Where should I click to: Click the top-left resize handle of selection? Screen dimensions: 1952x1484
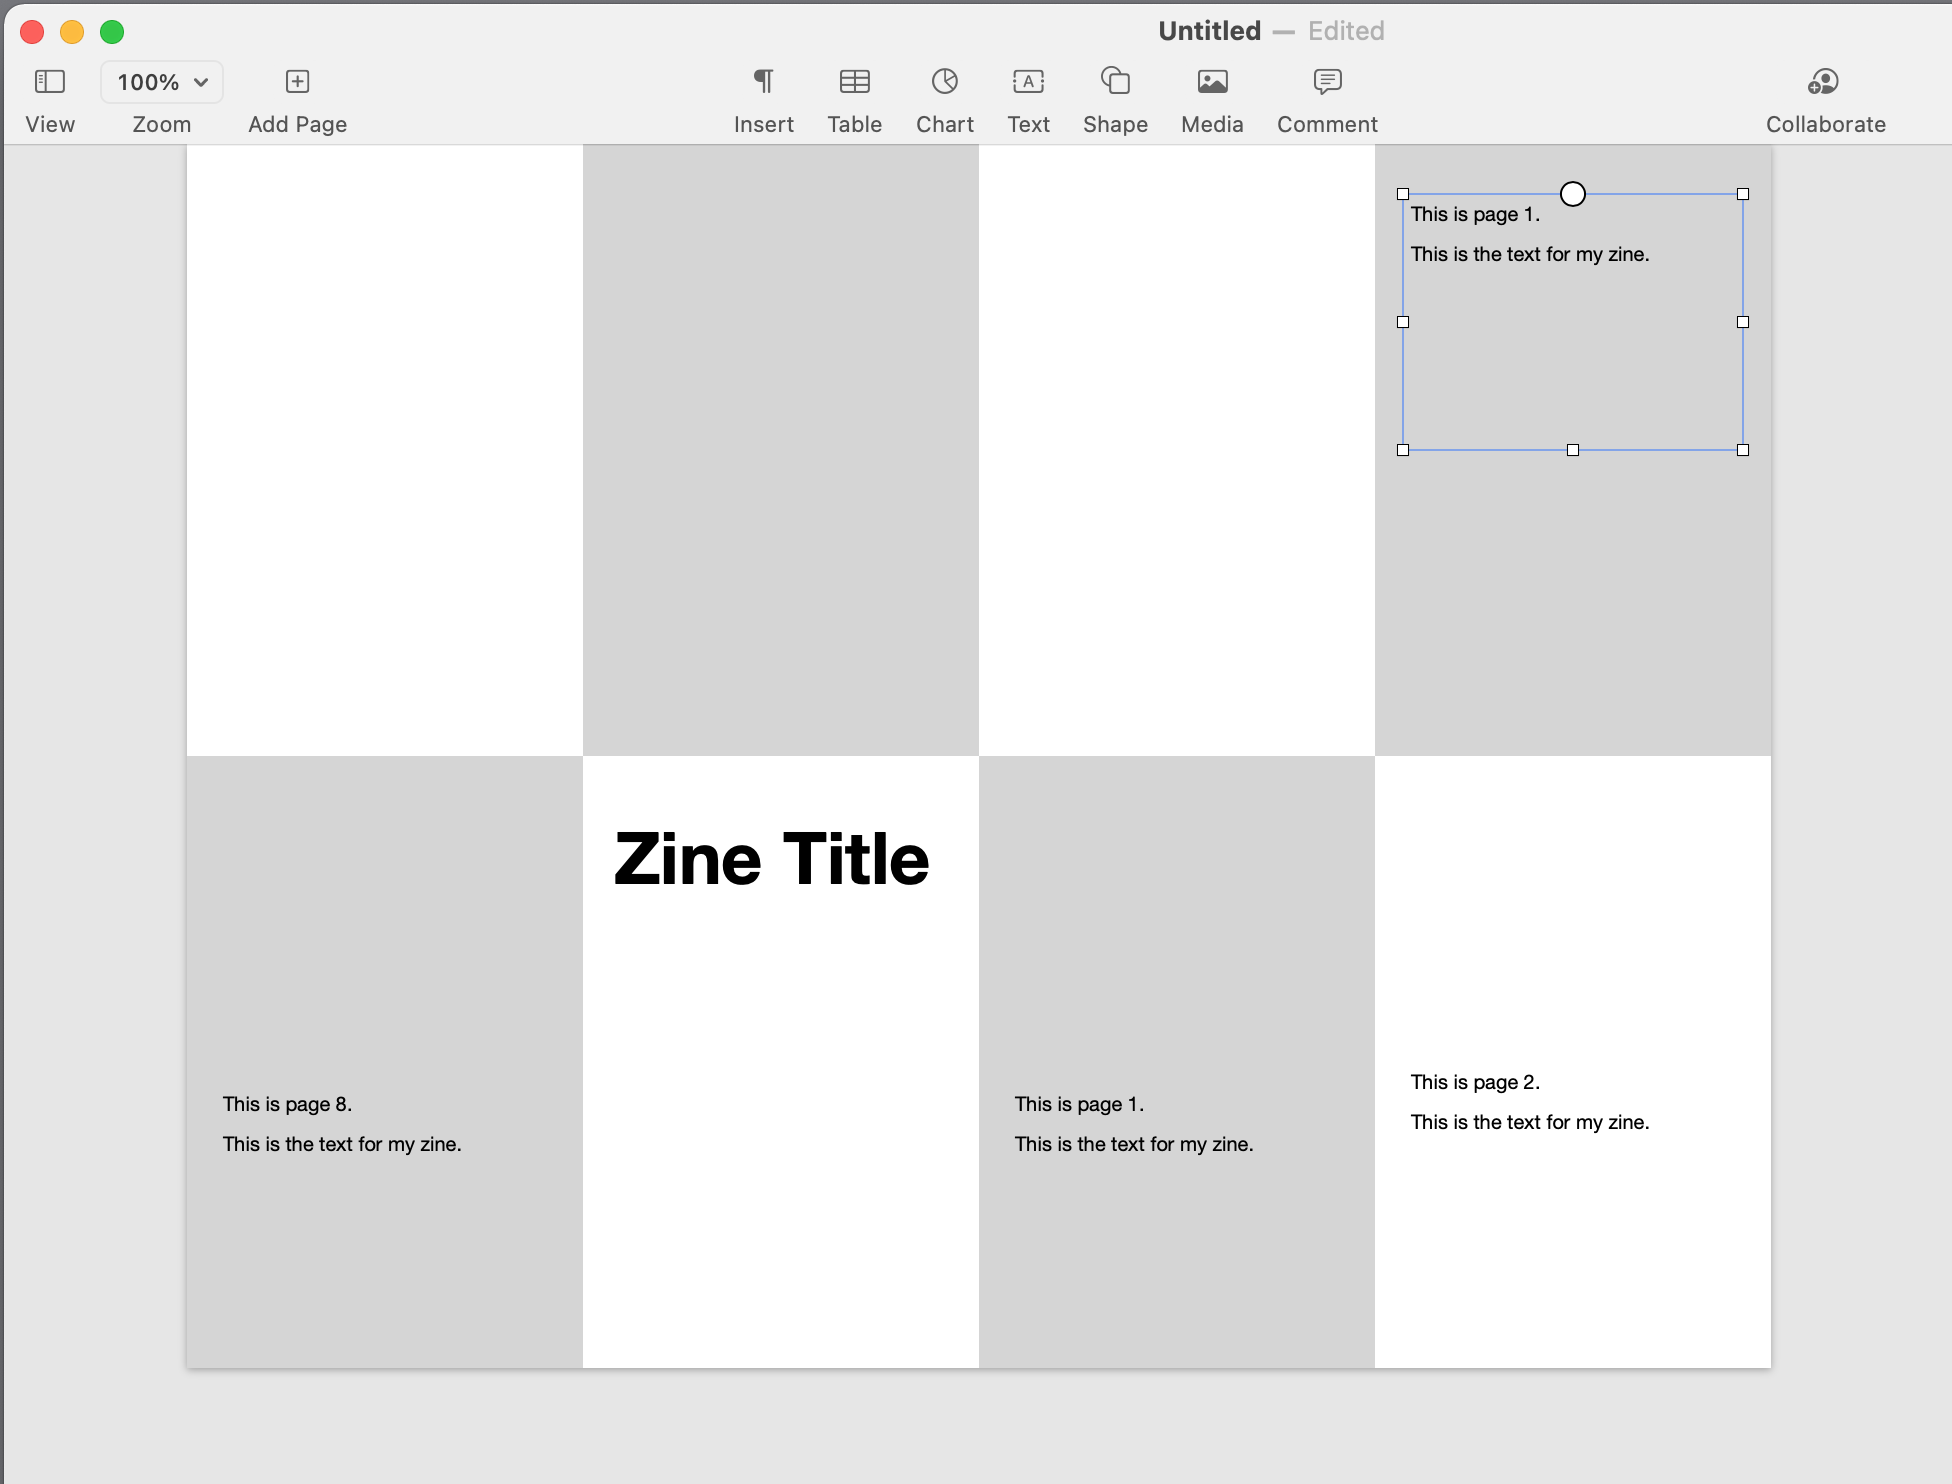point(1404,192)
